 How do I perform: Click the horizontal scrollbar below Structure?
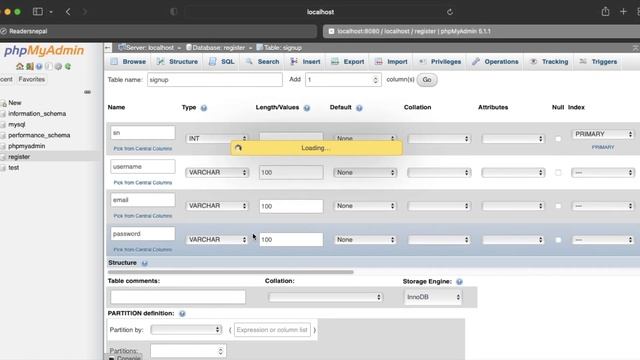point(231,272)
